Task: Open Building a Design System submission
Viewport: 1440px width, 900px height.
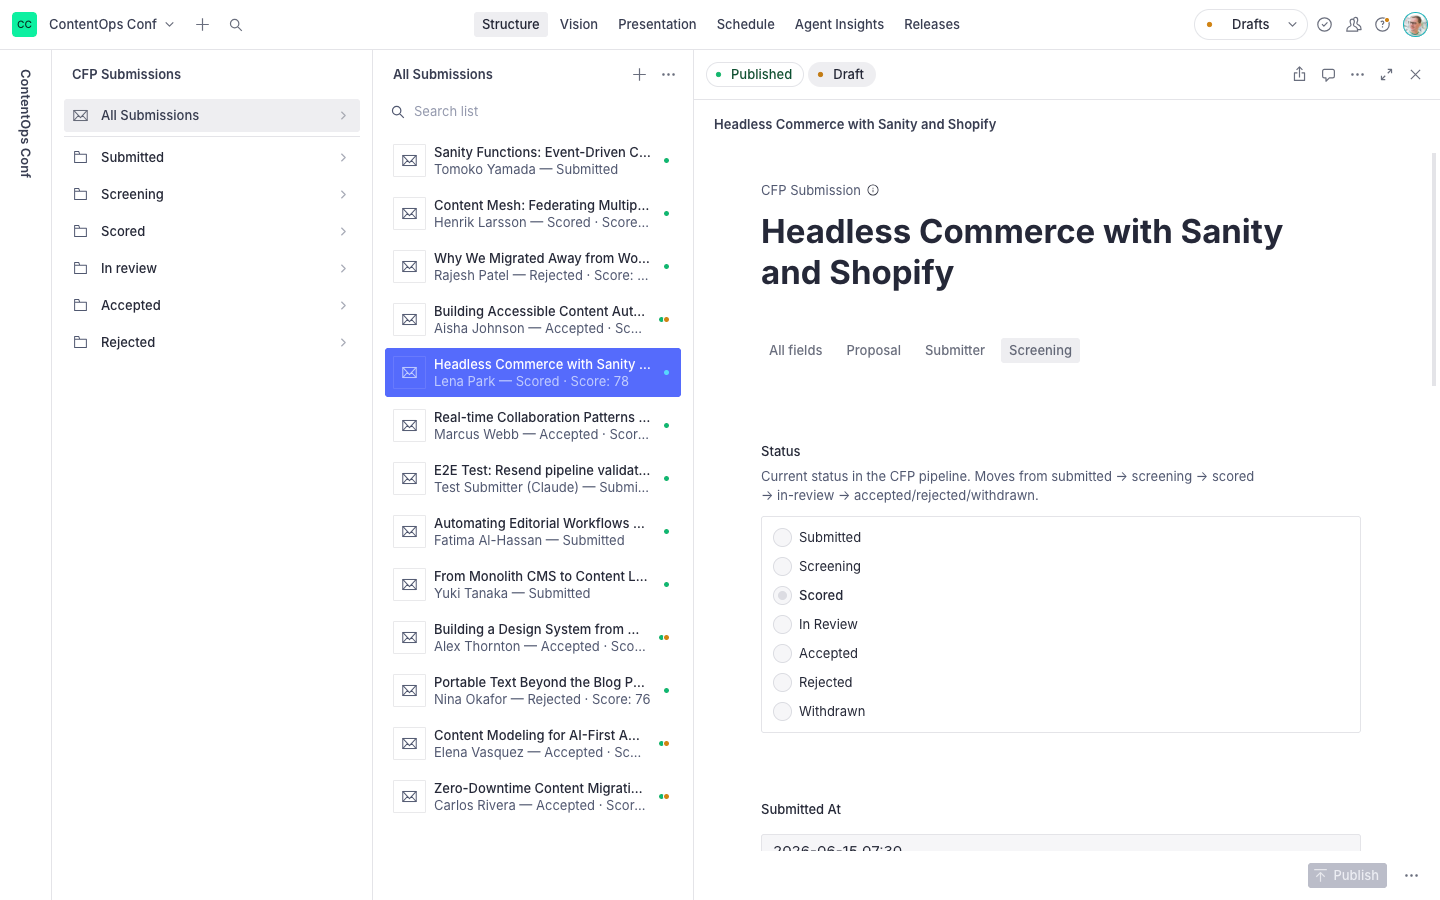Action: (533, 637)
